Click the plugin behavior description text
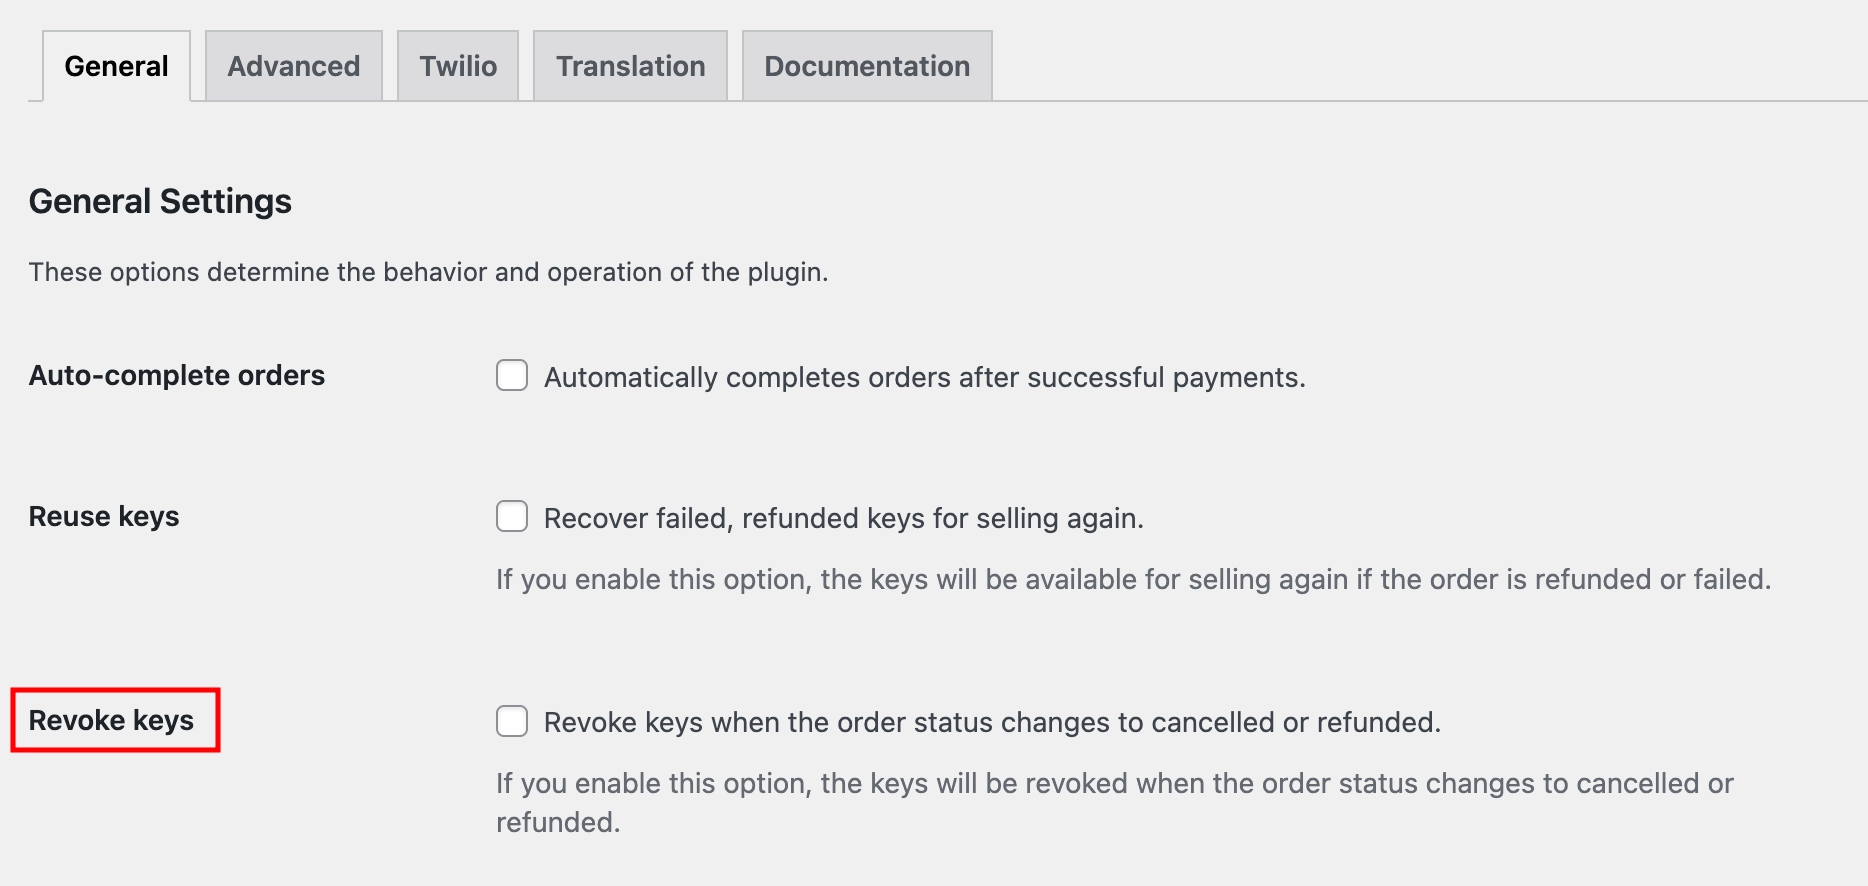1868x886 pixels. point(428,271)
